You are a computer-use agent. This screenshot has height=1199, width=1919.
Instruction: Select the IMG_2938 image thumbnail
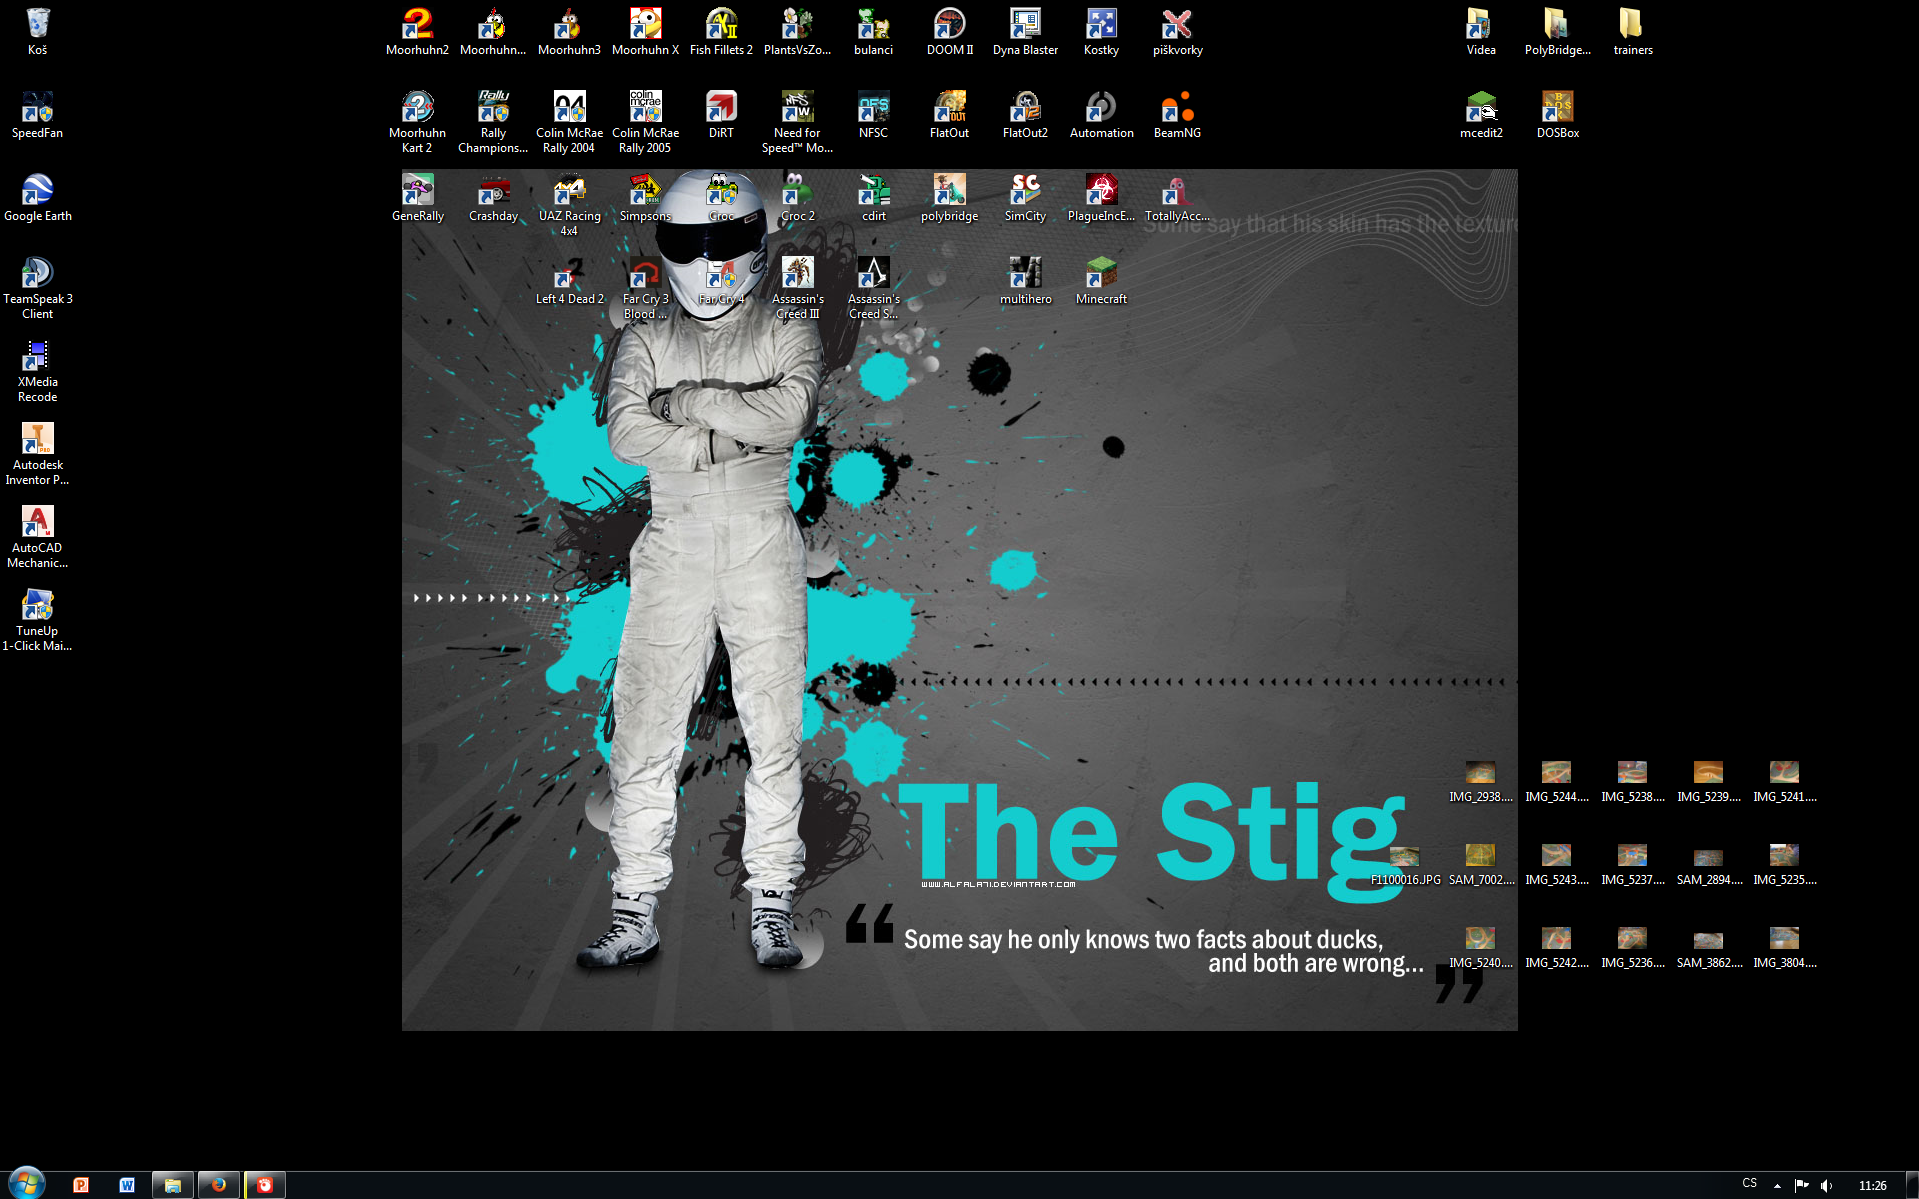coord(1481,781)
